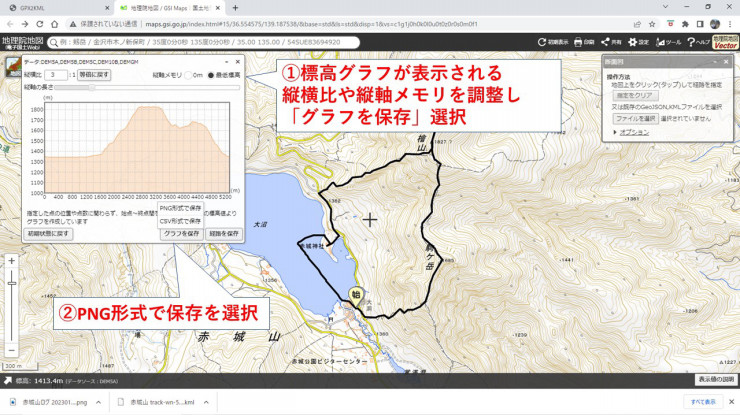This screenshot has width=740, height=415.
Task: Share this page via address bar icon
Action: coord(638,24)
